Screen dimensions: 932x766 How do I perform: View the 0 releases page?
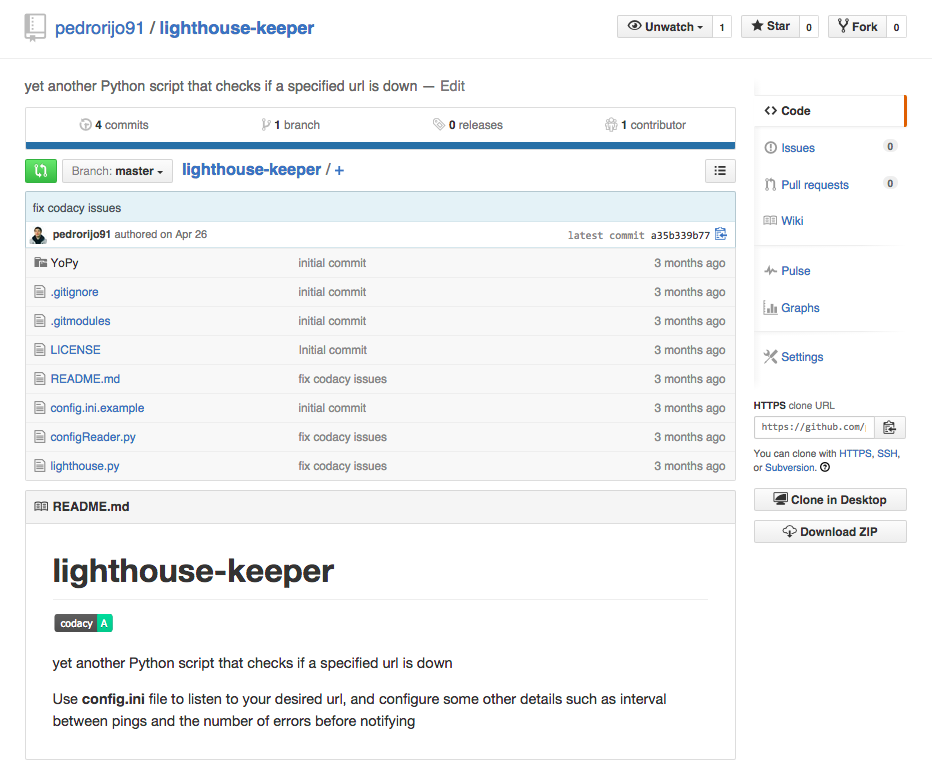coord(468,125)
